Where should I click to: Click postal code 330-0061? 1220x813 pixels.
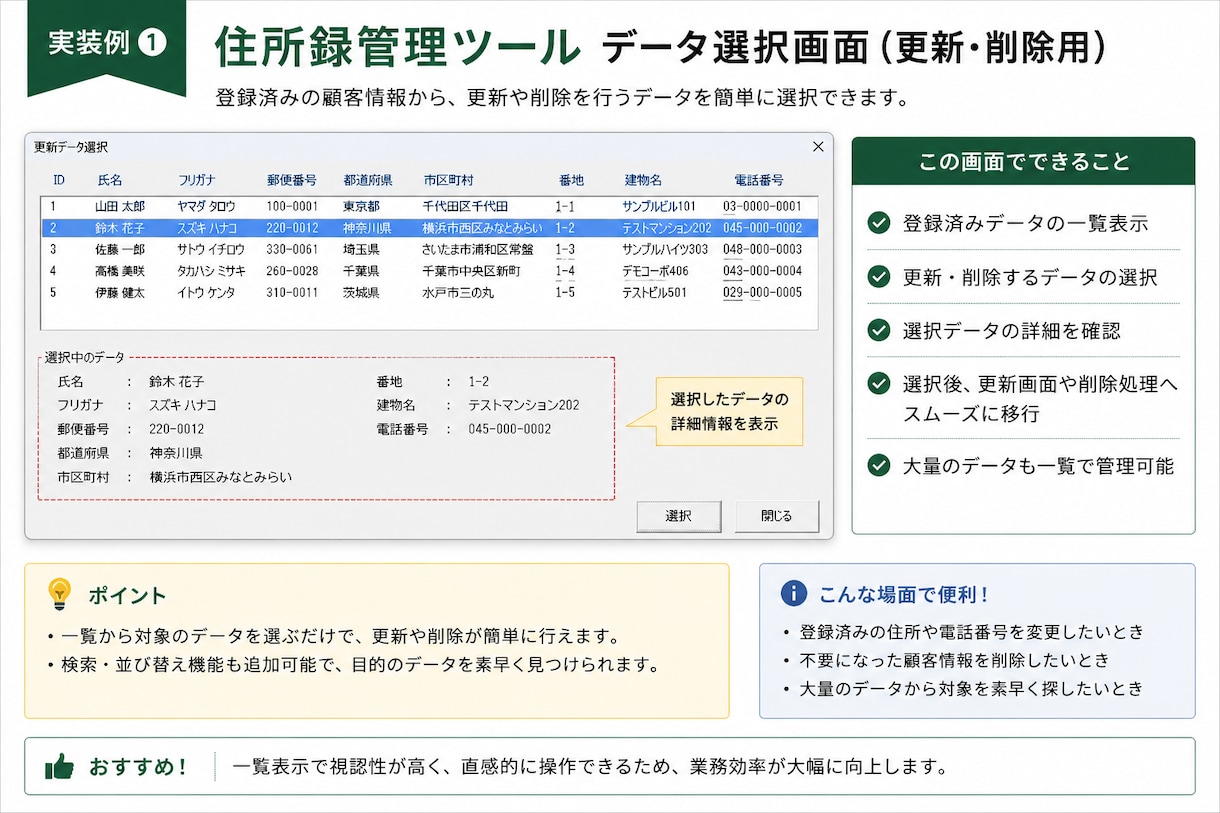(292, 249)
